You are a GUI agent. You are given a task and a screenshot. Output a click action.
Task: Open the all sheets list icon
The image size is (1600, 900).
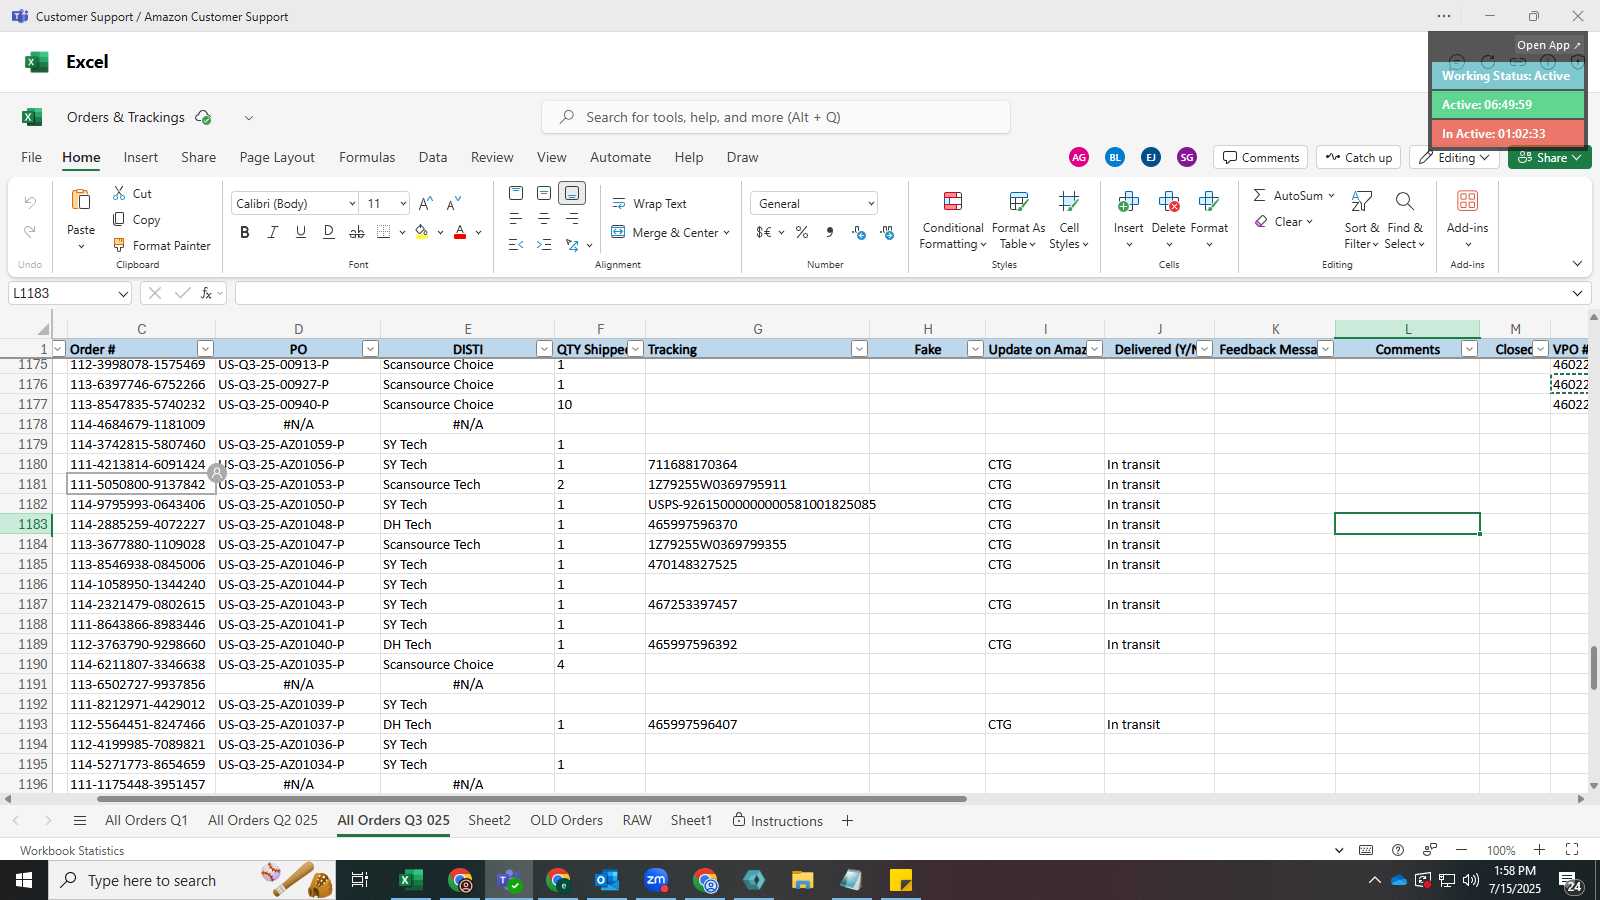[x=80, y=820]
